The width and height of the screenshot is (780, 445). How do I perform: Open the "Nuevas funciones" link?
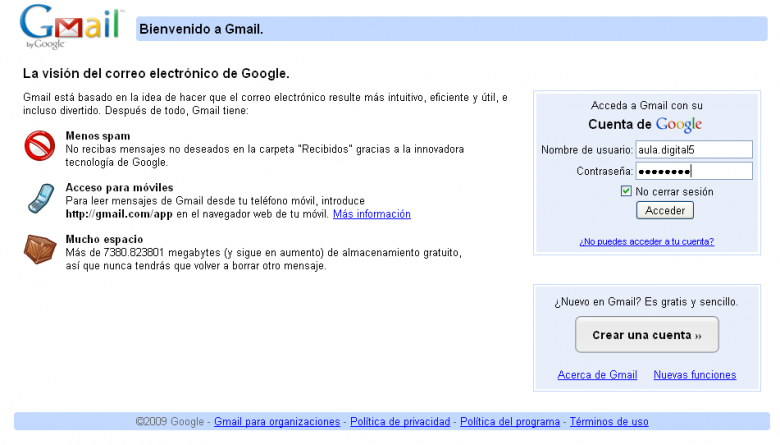tap(694, 375)
